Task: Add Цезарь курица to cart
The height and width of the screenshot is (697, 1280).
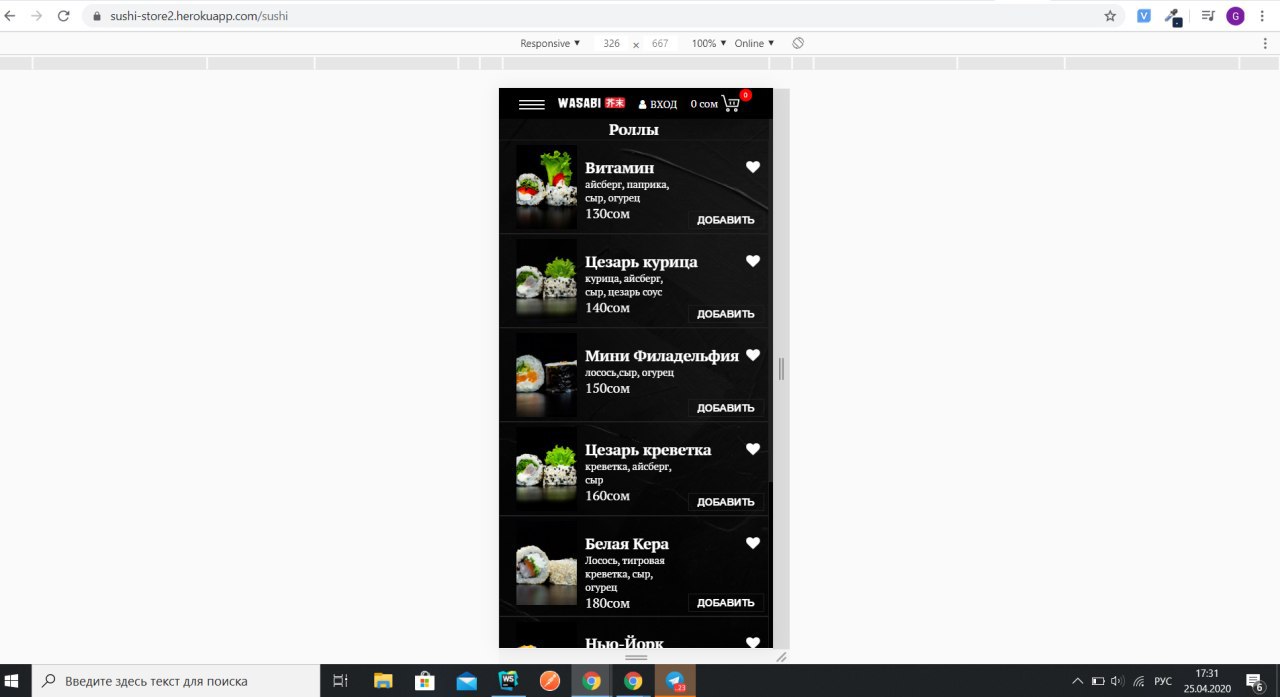Action: tap(726, 314)
